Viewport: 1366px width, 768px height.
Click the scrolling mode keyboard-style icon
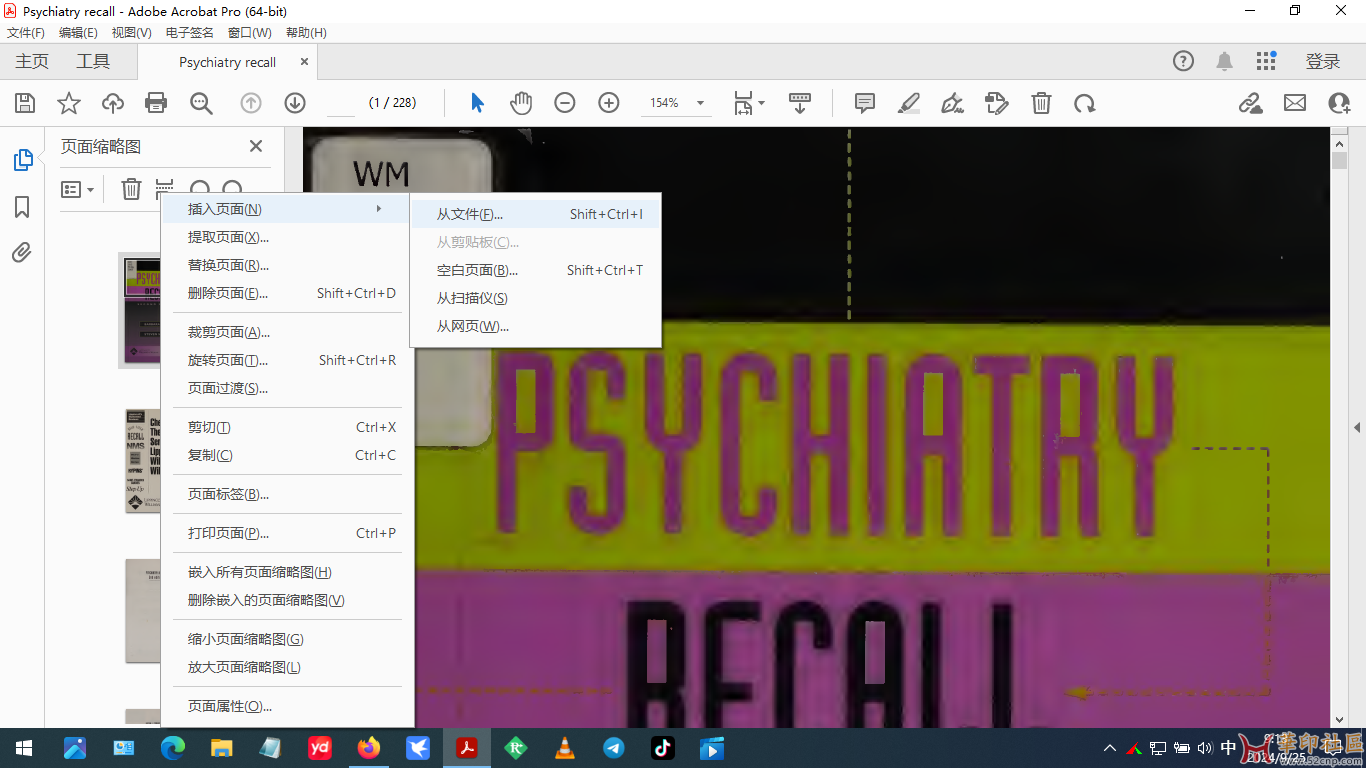800,103
